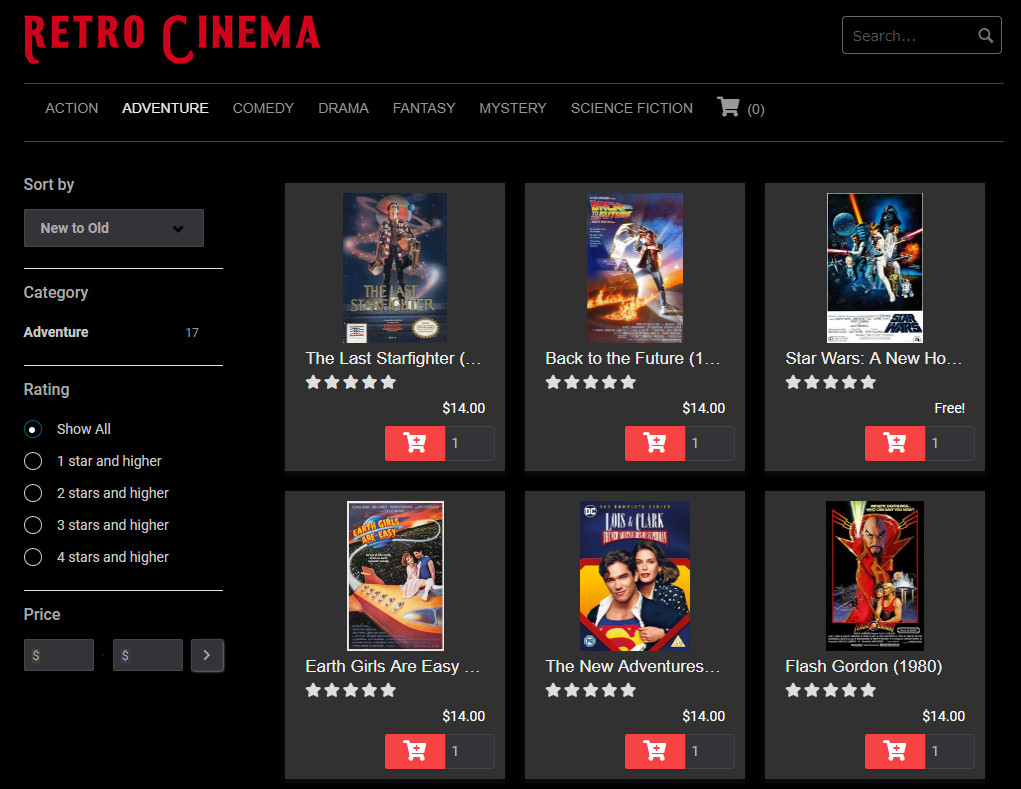Screen dimensions: 1021x789
Task: Open The Last Starfighter title link
Action: [393, 358]
